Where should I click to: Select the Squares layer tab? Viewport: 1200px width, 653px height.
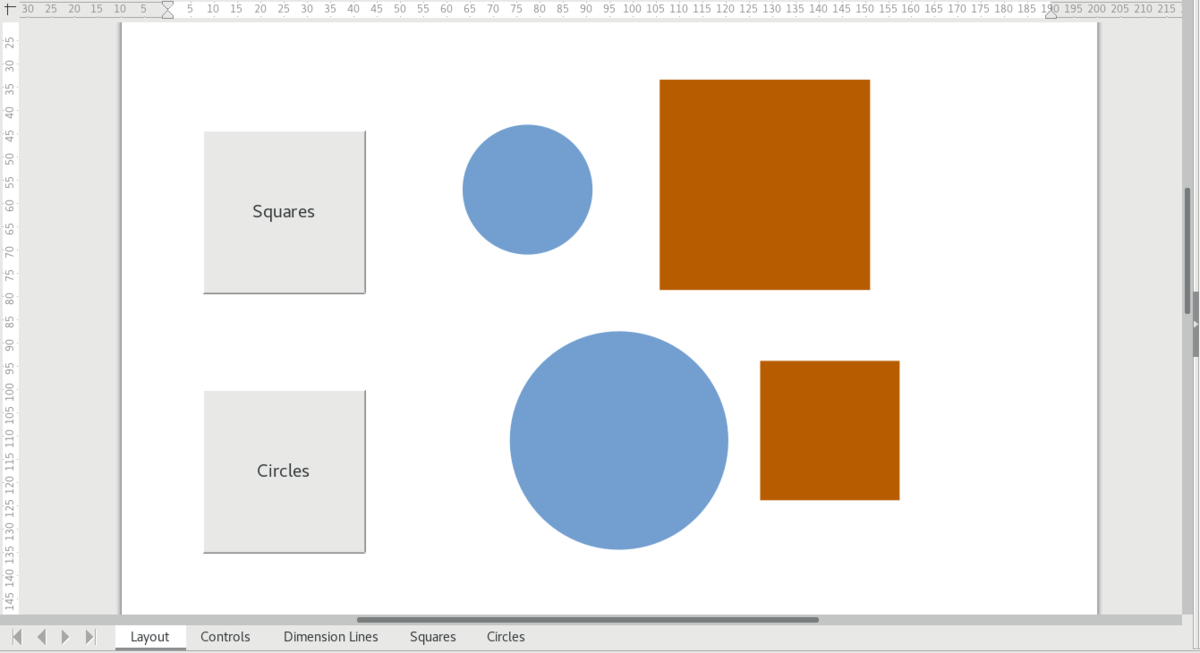pos(432,637)
